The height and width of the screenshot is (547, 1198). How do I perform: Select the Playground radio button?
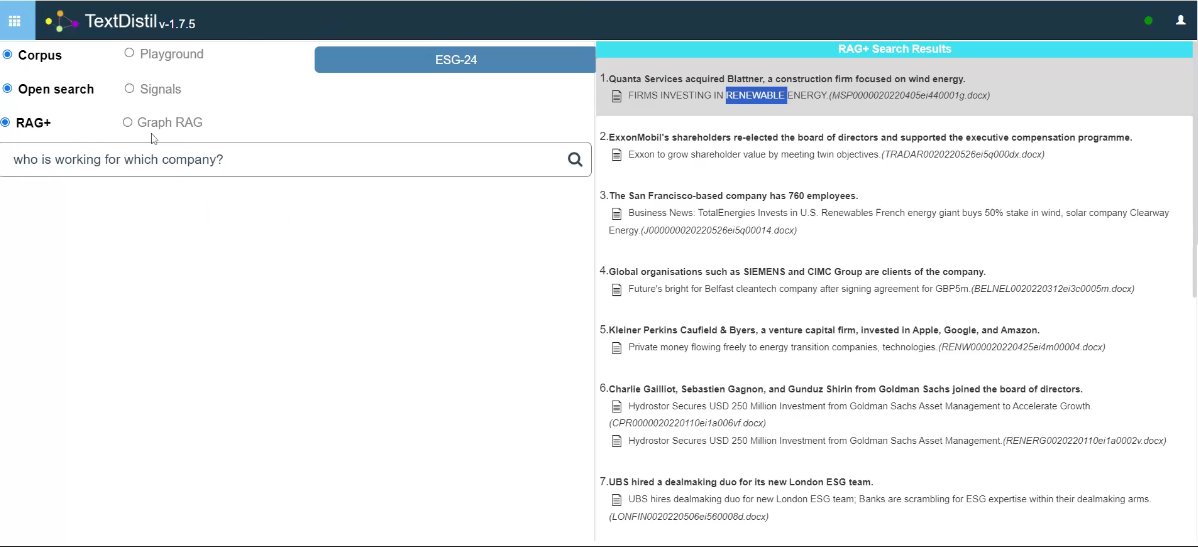click(x=128, y=53)
